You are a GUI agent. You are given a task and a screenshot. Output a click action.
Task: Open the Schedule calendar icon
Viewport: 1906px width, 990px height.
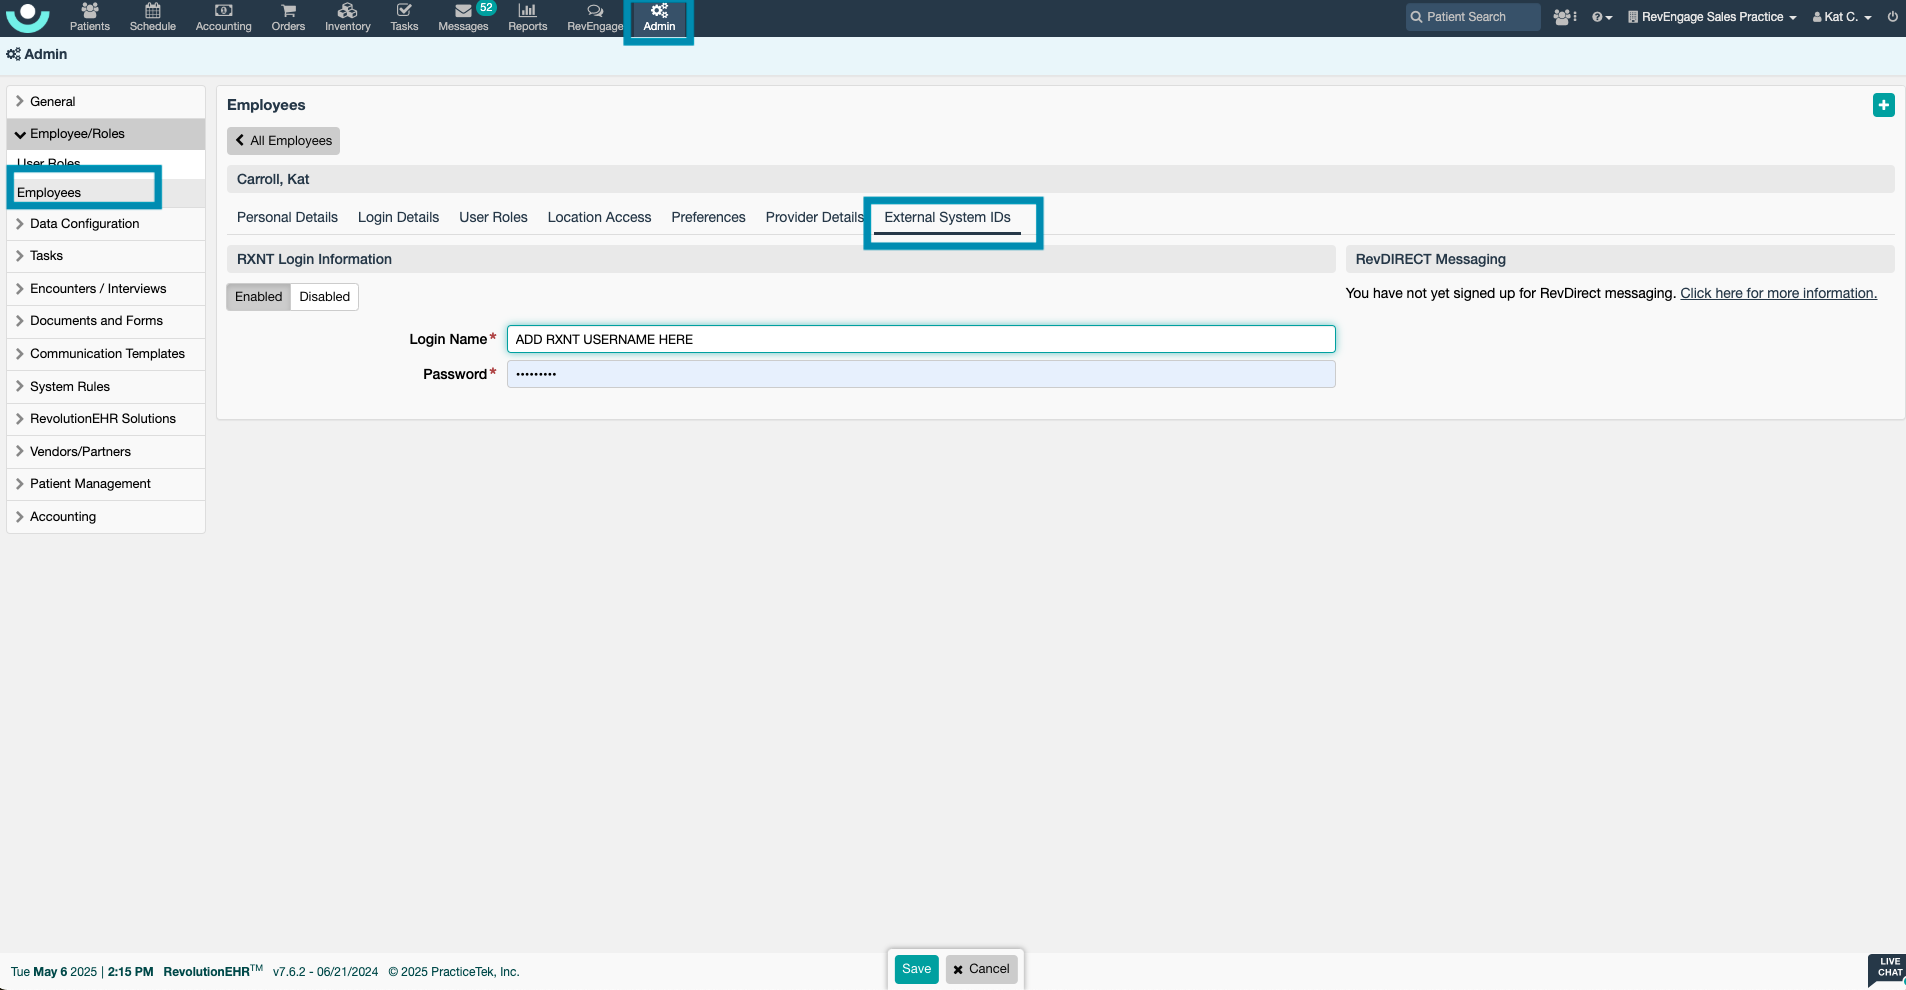[152, 17]
